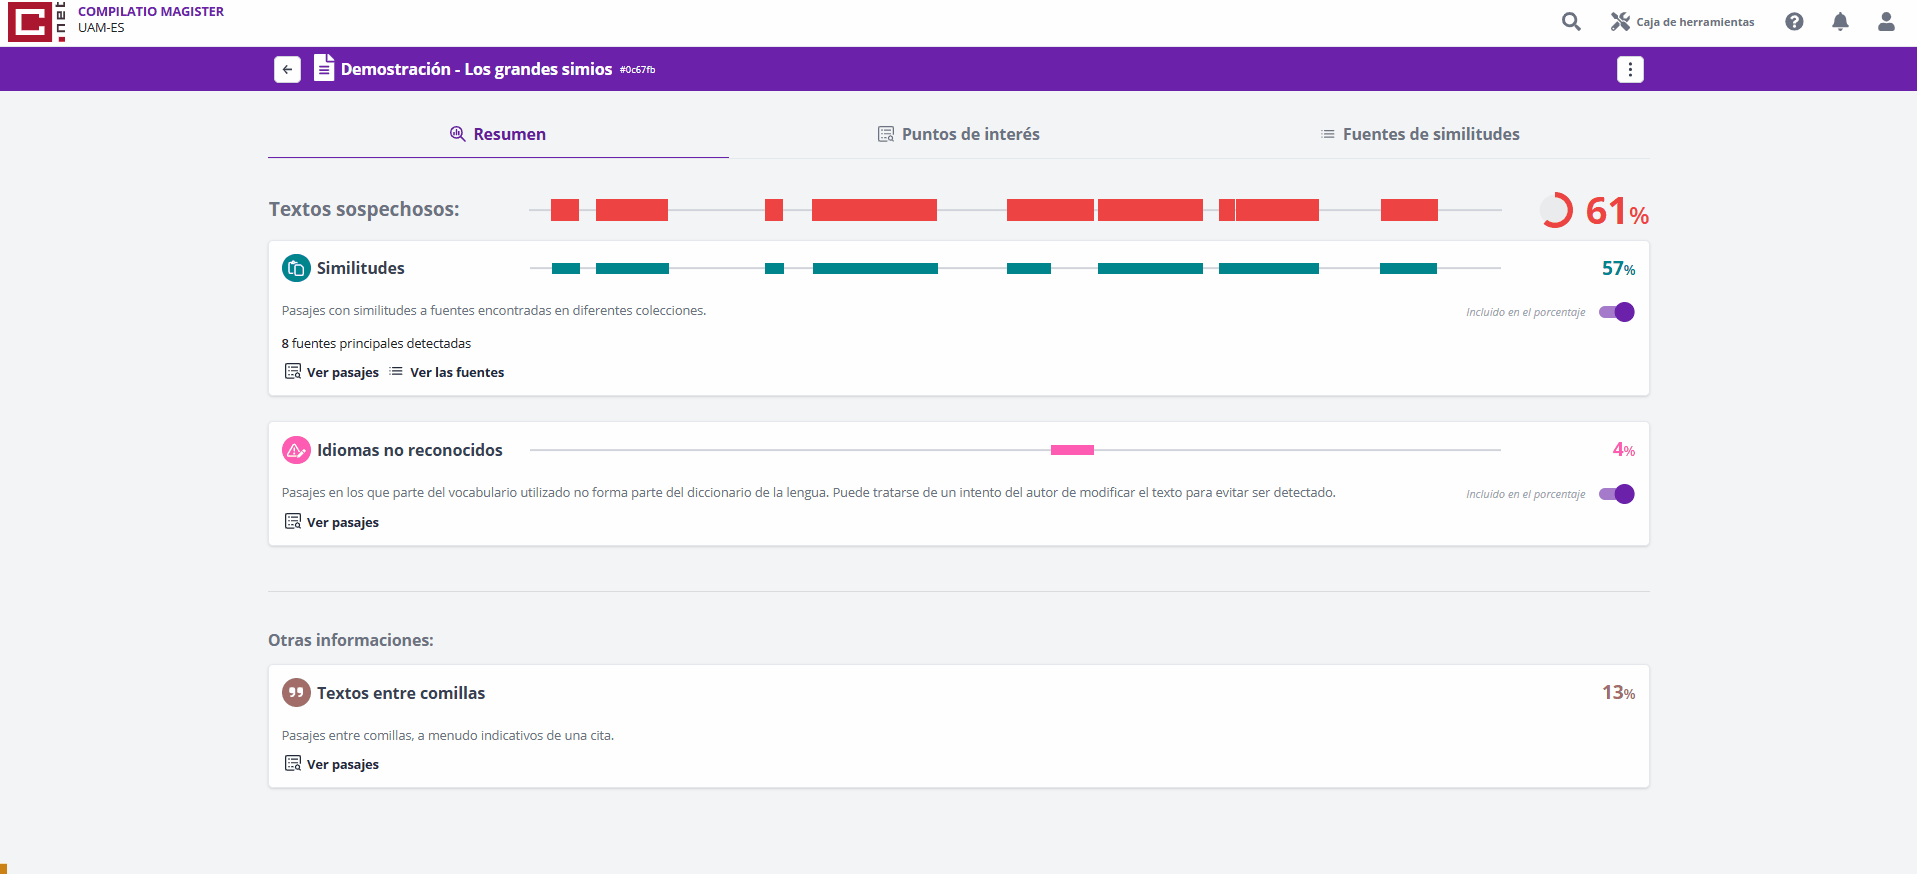Click the Compilatio Magister logo
Image resolution: width=1917 pixels, height=874 pixels.
[36, 22]
